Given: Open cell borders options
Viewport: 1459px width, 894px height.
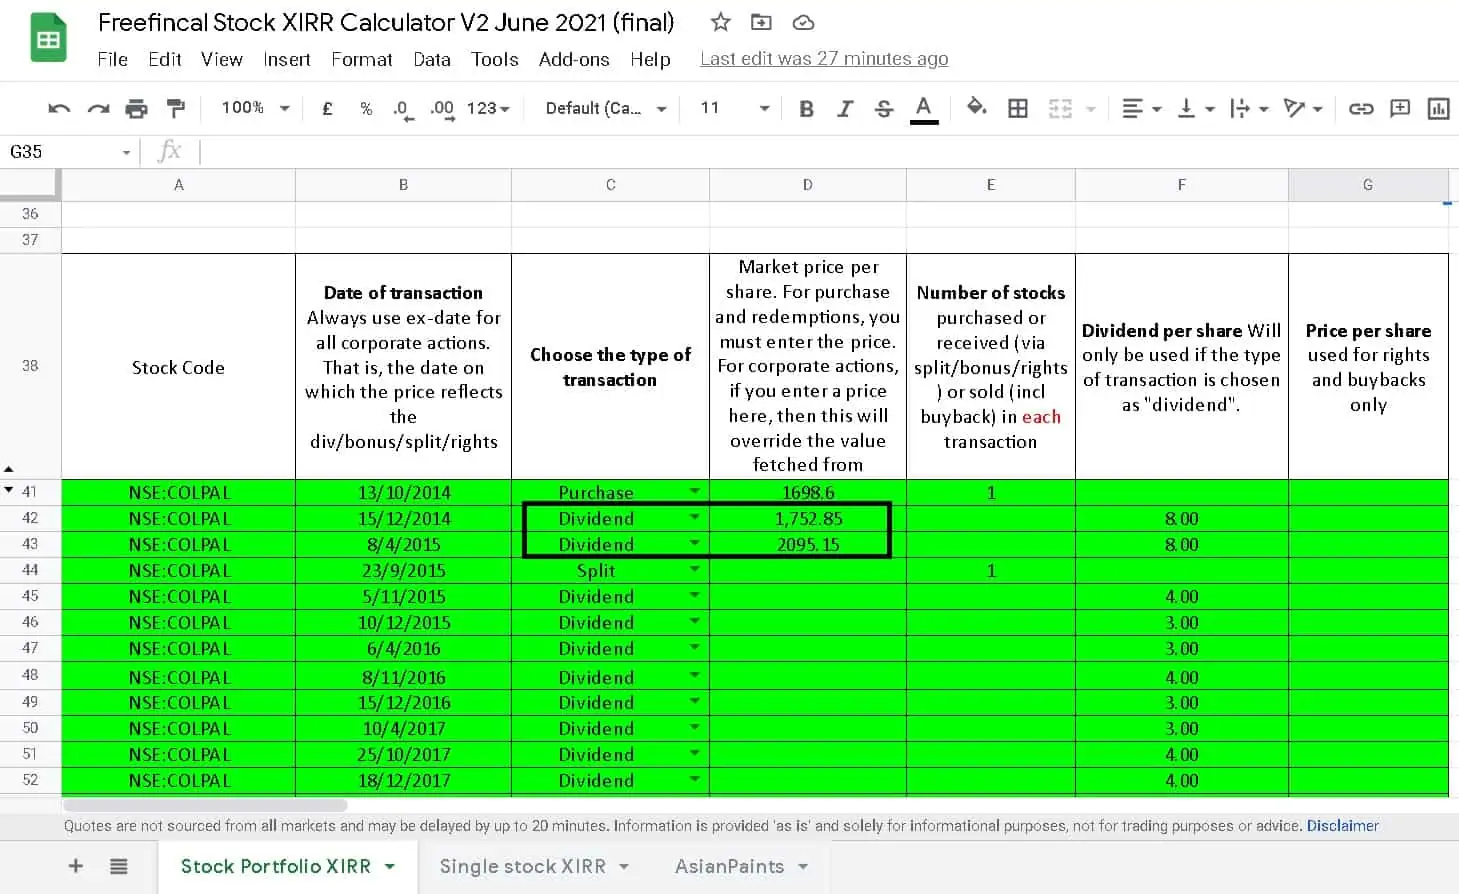Looking at the screenshot, I should (x=1018, y=108).
